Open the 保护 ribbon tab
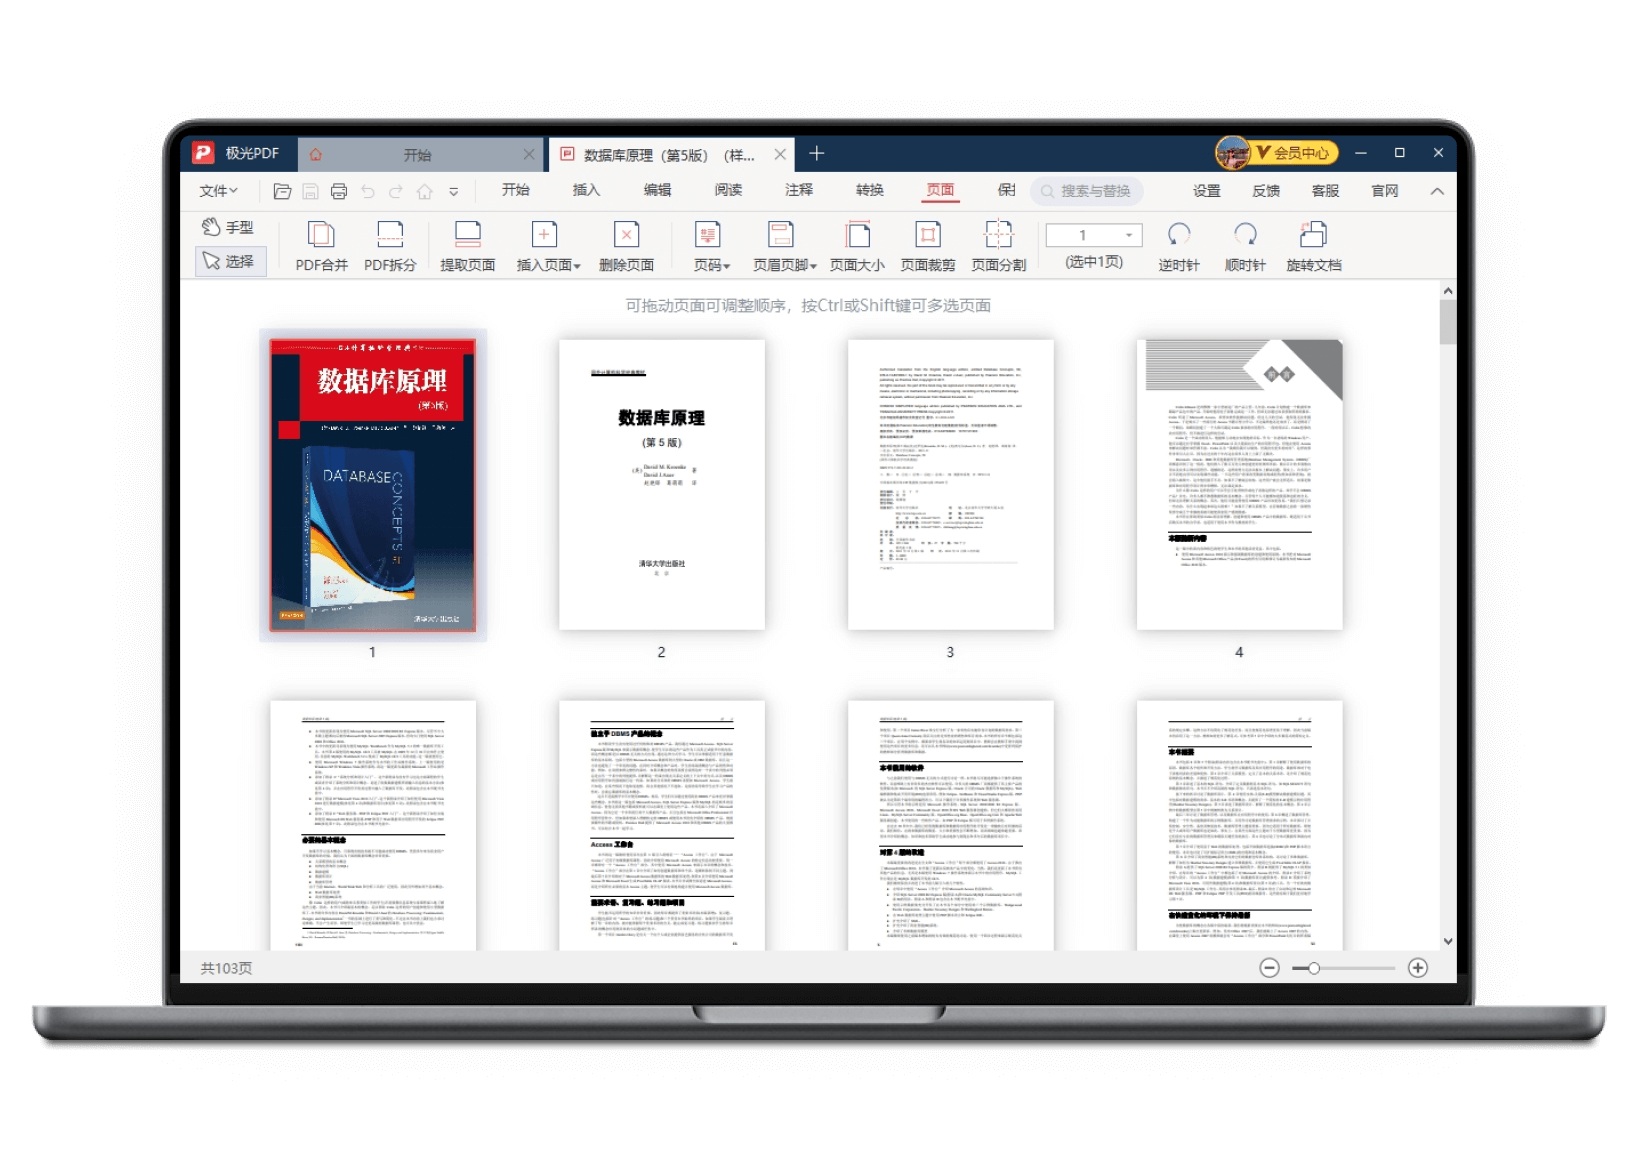The image size is (1640, 1160). pyautogui.click(x=1007, y=190)
